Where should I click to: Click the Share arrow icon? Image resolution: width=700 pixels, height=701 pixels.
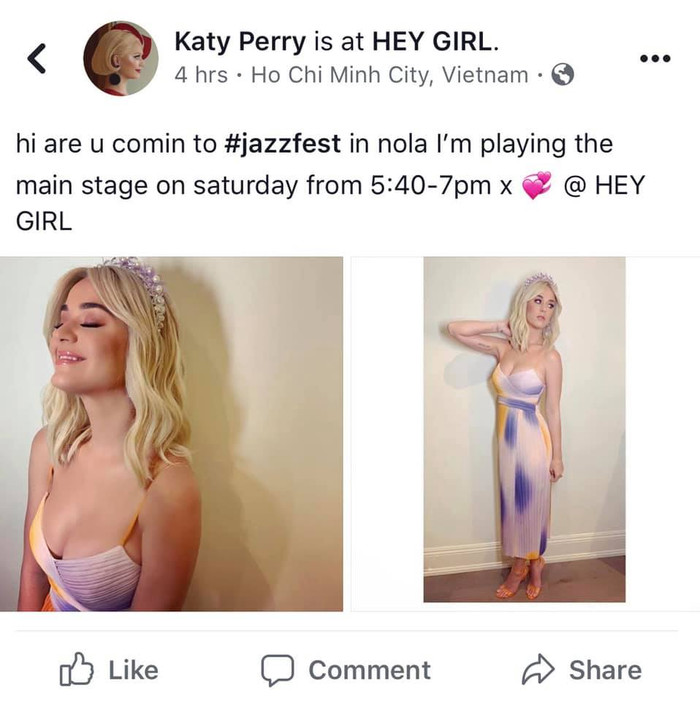coord(538,669)
